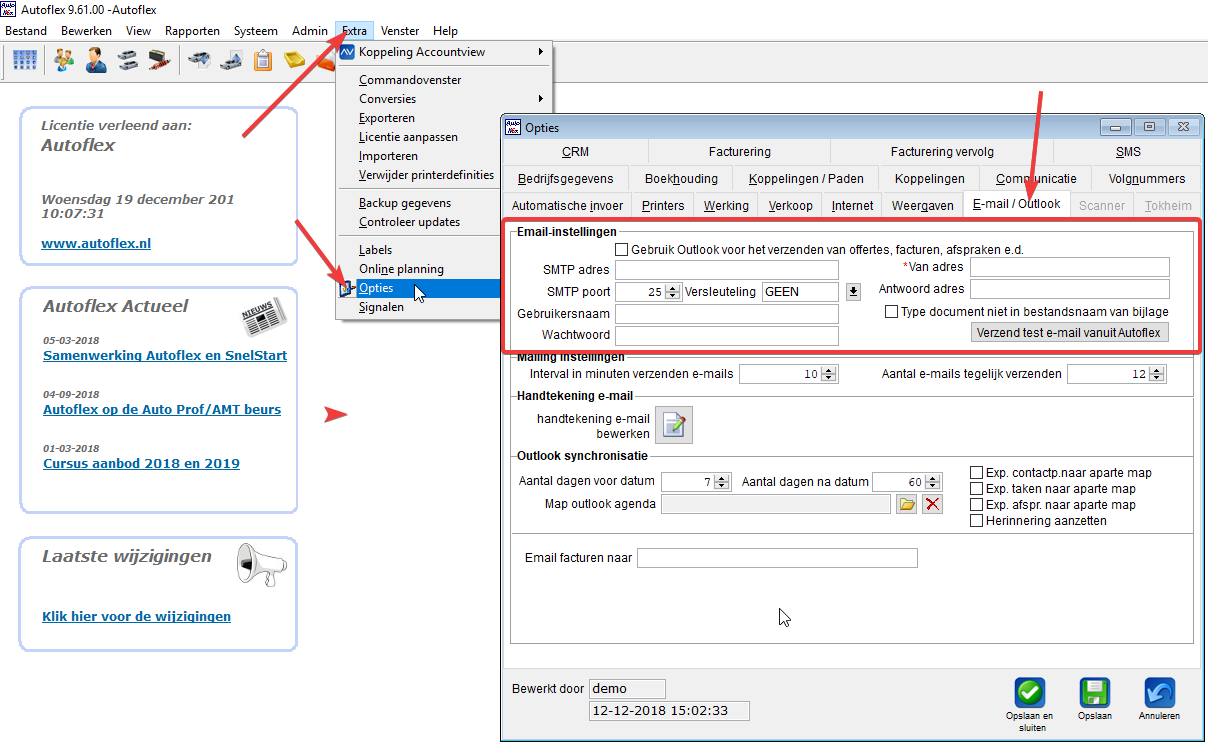
Task: Click the Antwoord adres input field
Action: tap(1070, 289)
